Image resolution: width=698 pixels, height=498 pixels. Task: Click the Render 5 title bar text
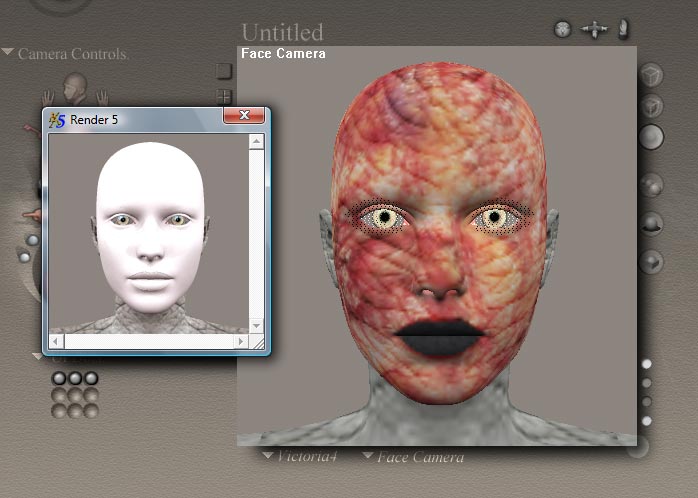coord(94,120)
